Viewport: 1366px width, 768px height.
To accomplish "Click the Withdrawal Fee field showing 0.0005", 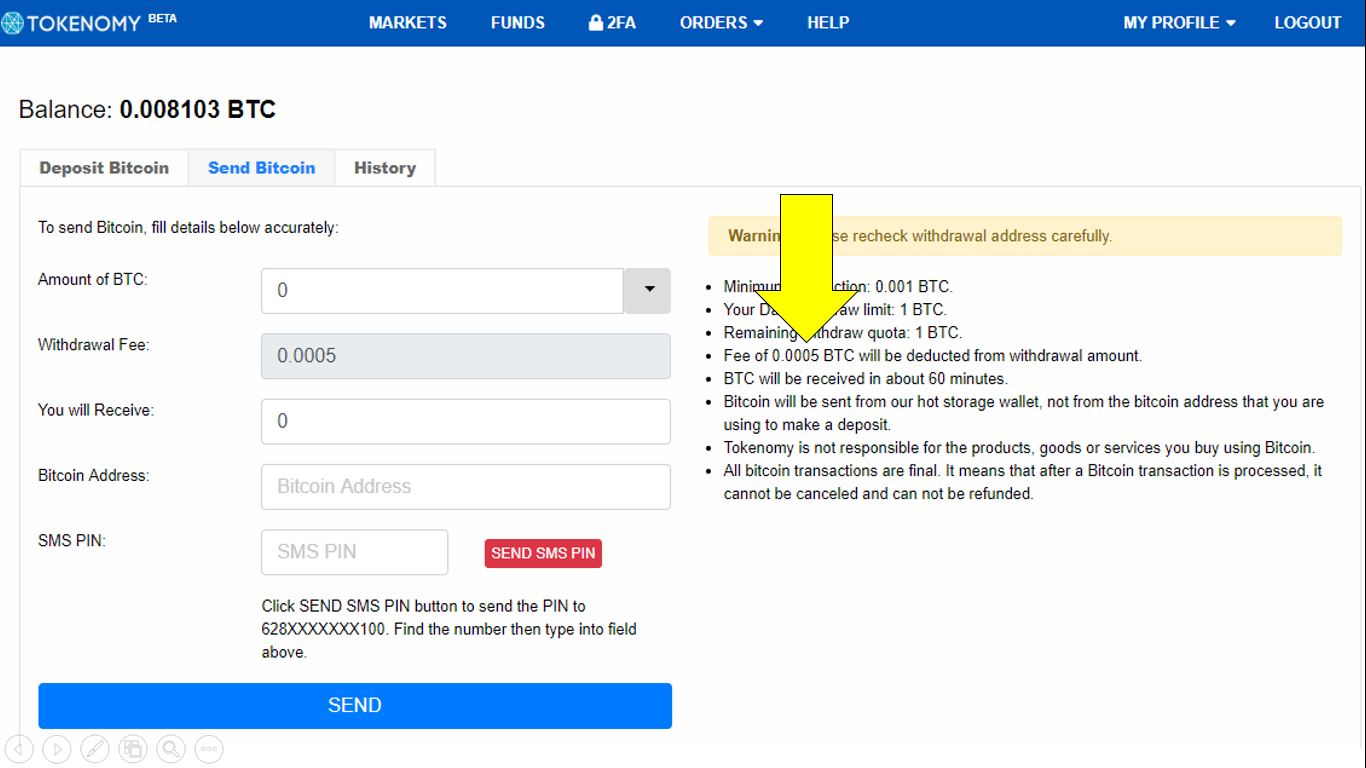I will 466,356.
